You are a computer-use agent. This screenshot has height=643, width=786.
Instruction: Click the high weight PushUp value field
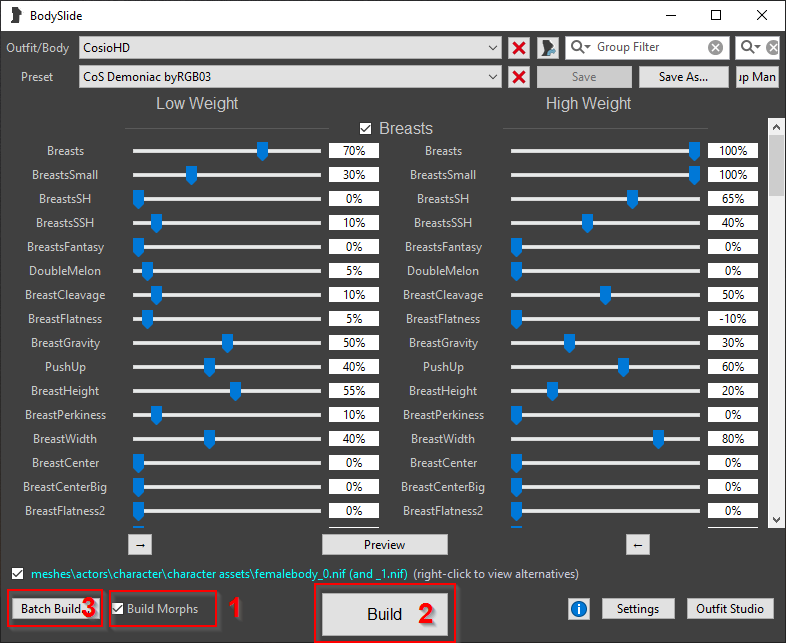coord(733,367)
